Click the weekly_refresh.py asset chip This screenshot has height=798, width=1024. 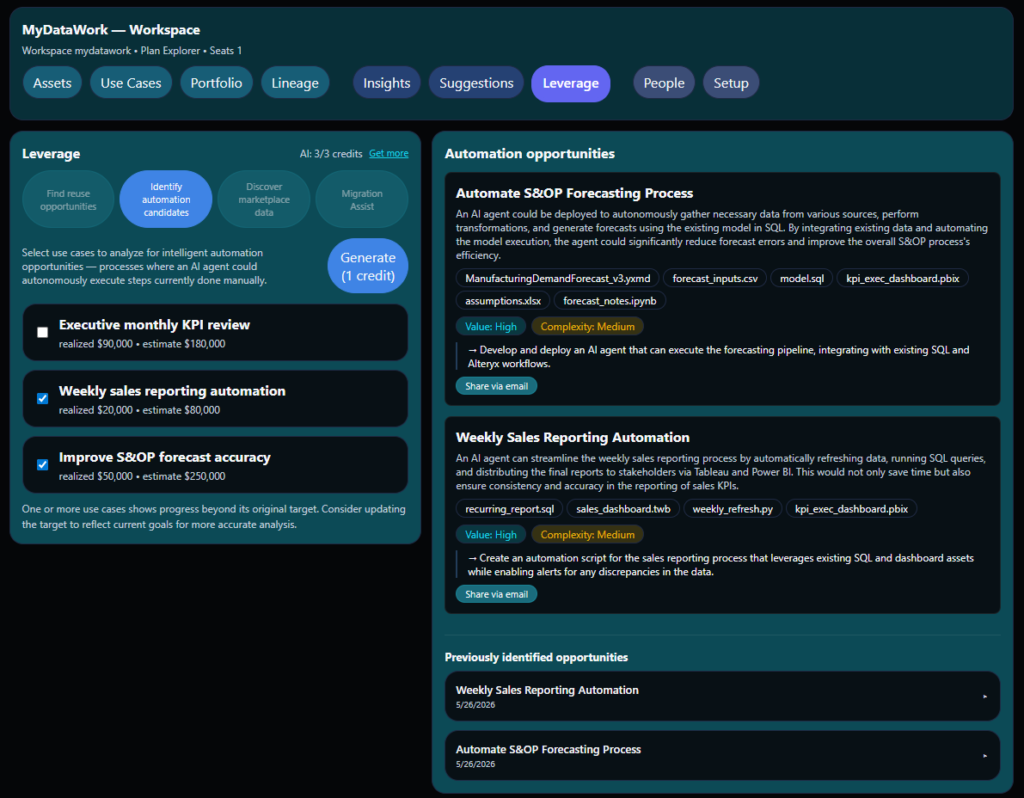click(732, 509)
